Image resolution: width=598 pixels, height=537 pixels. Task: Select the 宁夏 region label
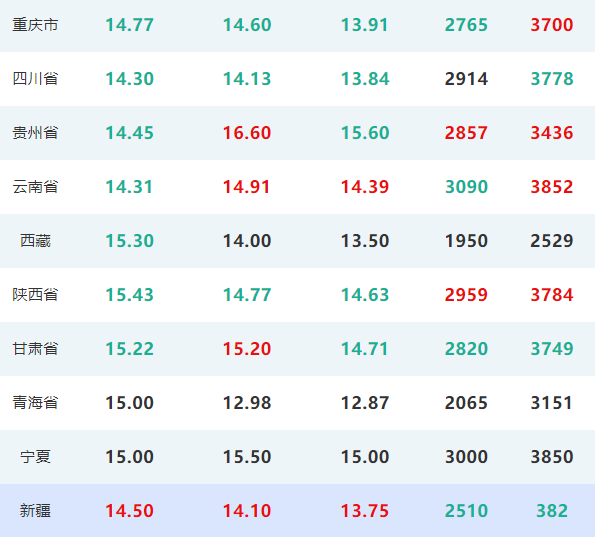coord(35,457)
